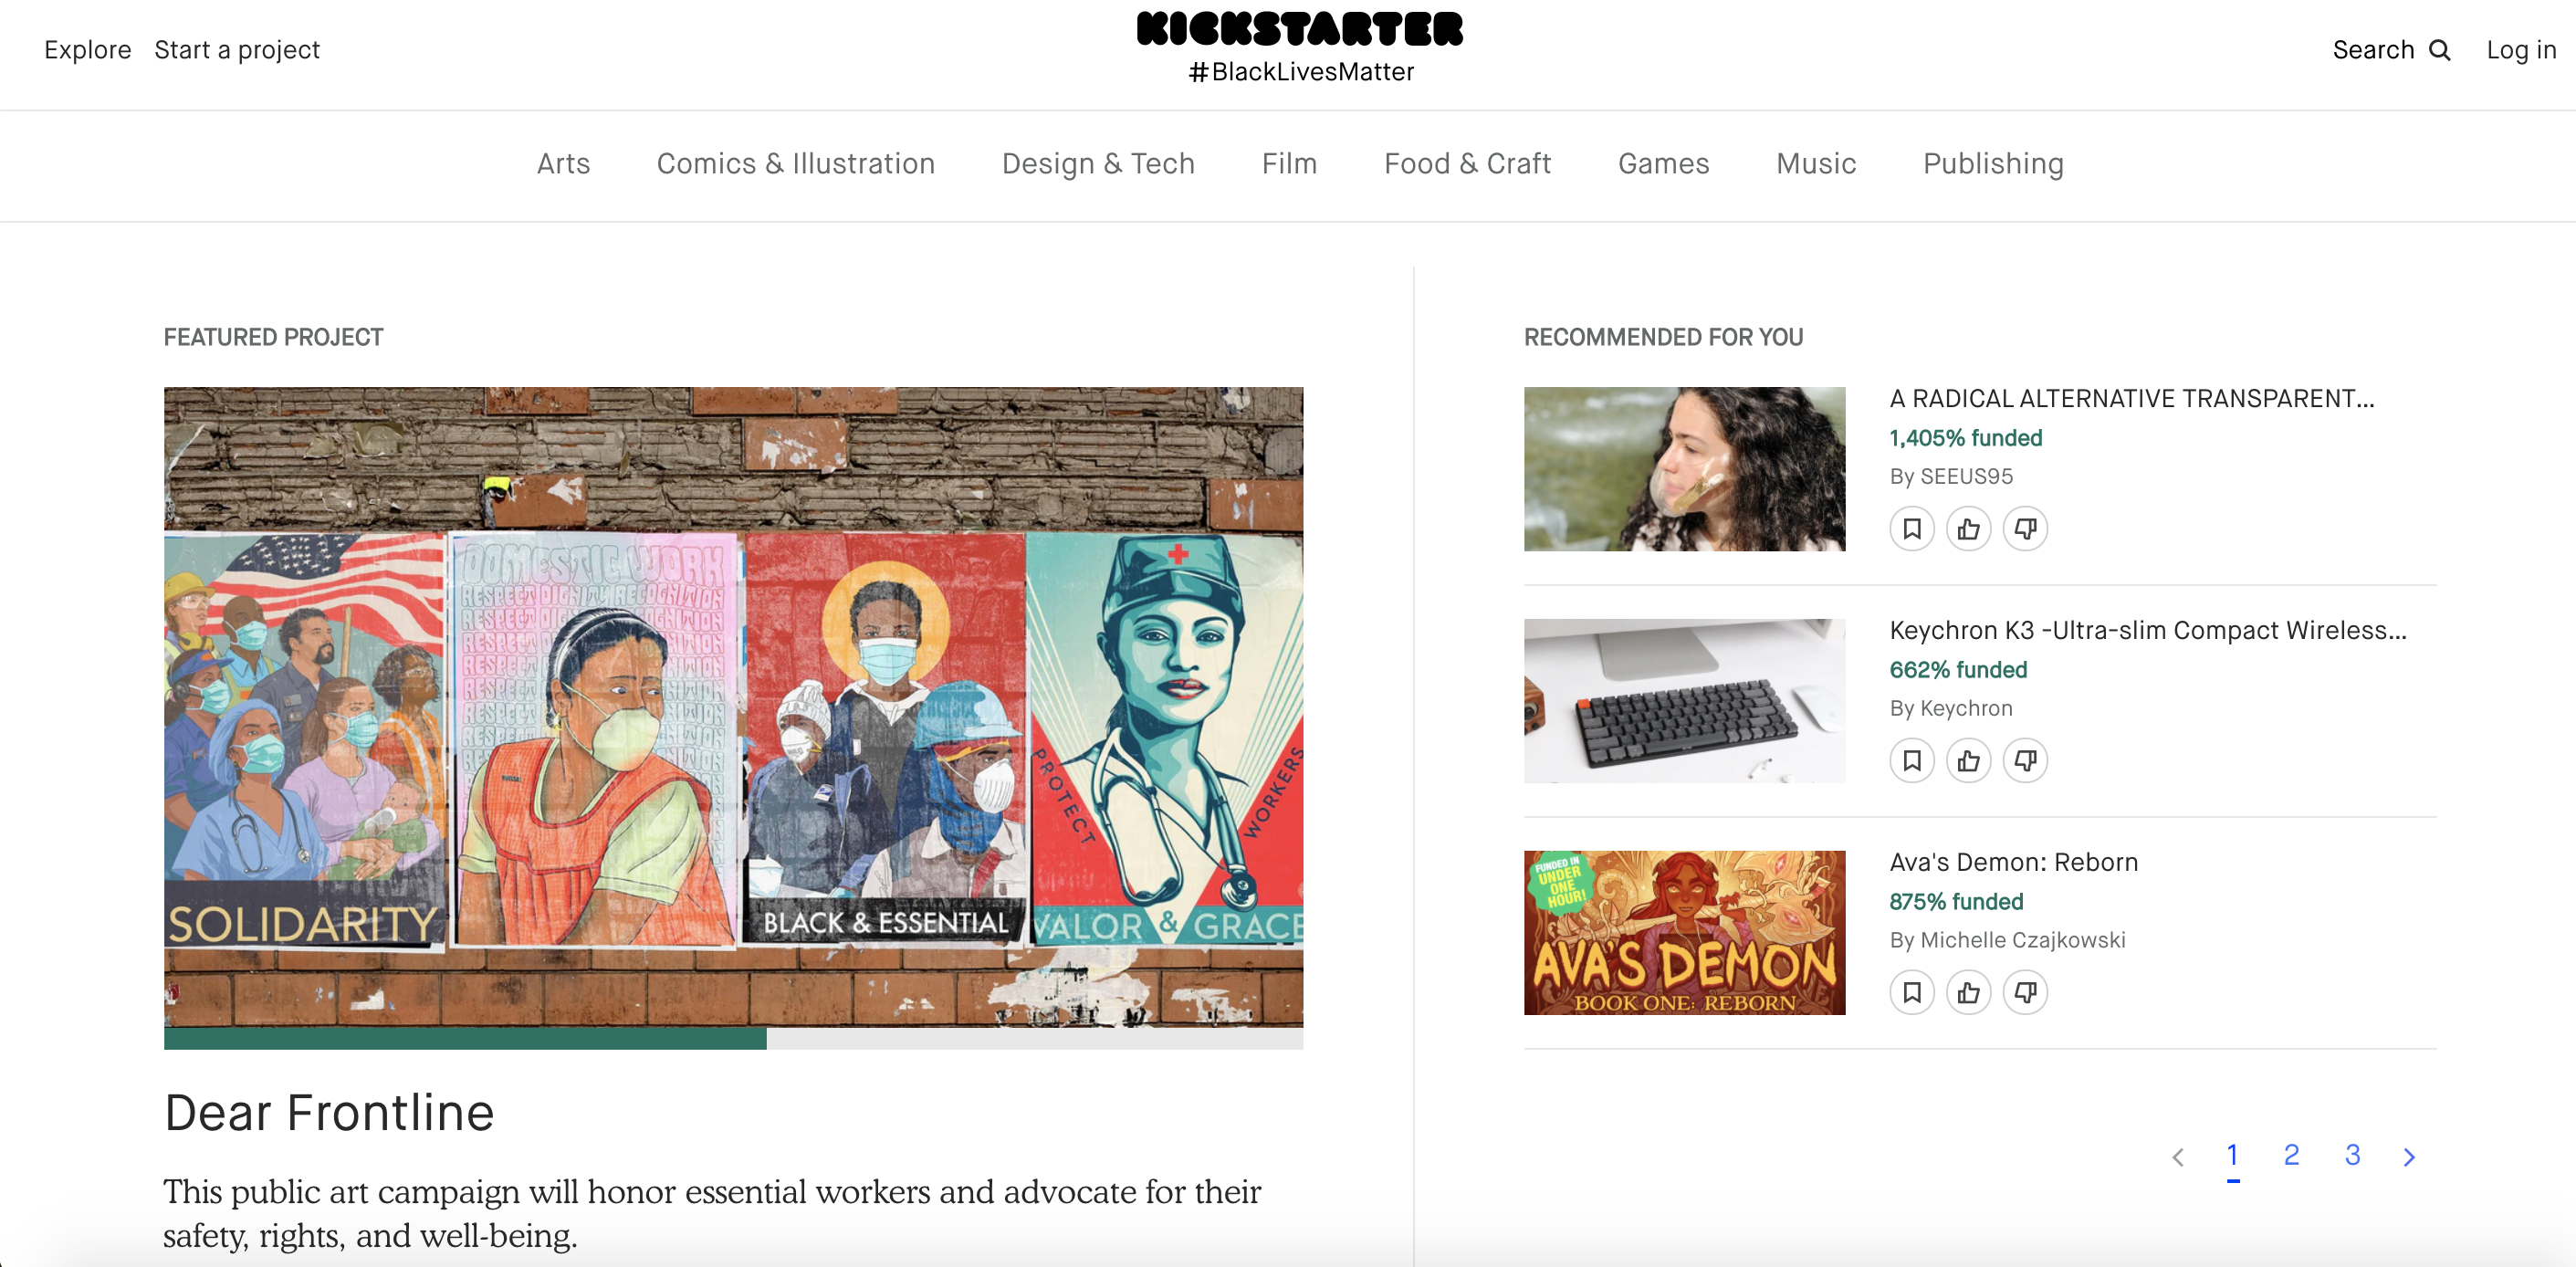
Task: Open the Film category
Action: (1289, 164)
